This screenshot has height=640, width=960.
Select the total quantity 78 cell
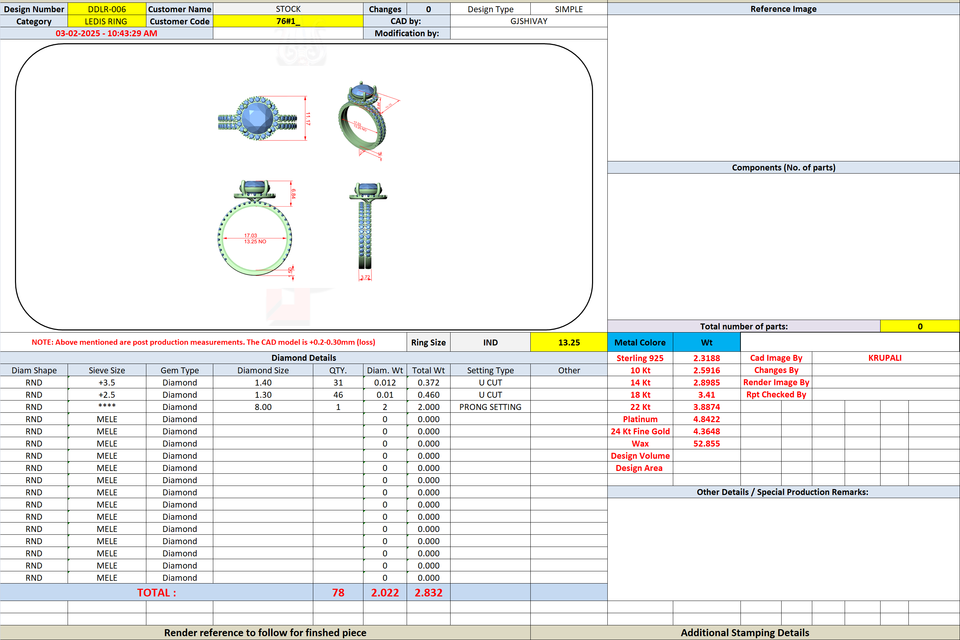[338, 593]
